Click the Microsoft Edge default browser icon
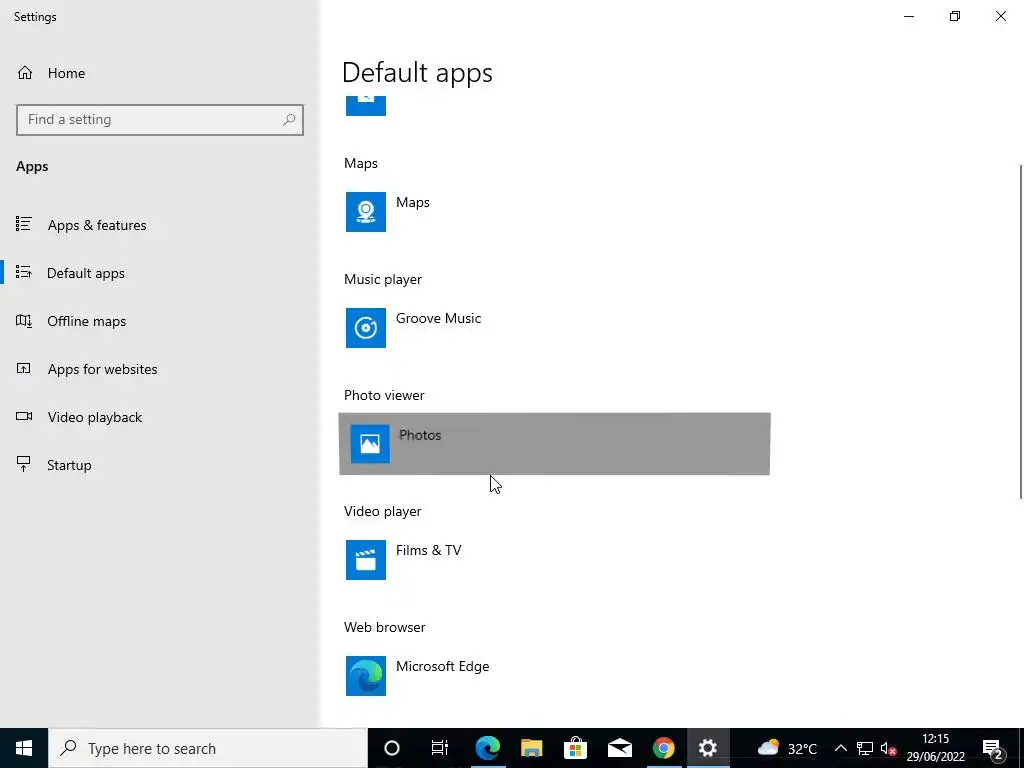The height and width of the screenshot is (768, 1024). point(366,676)
